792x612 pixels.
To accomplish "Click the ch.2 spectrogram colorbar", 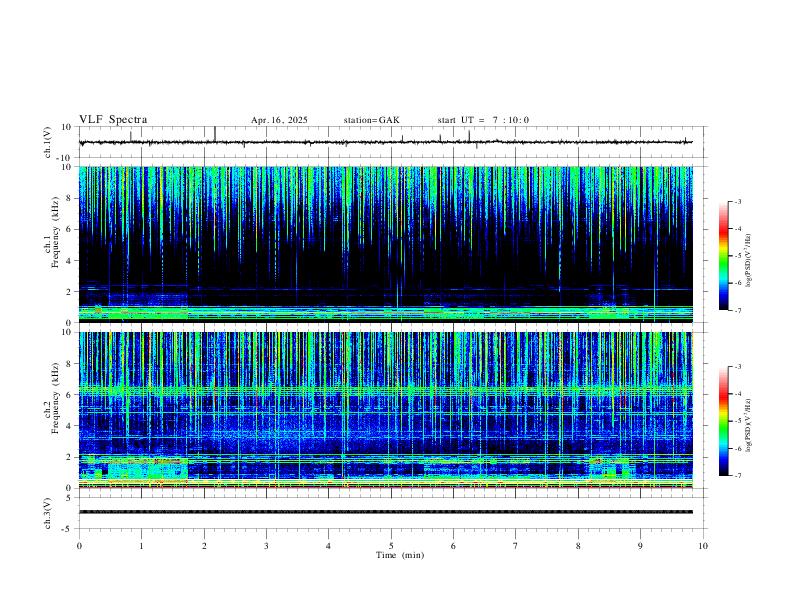I will [x=723, y=421].
